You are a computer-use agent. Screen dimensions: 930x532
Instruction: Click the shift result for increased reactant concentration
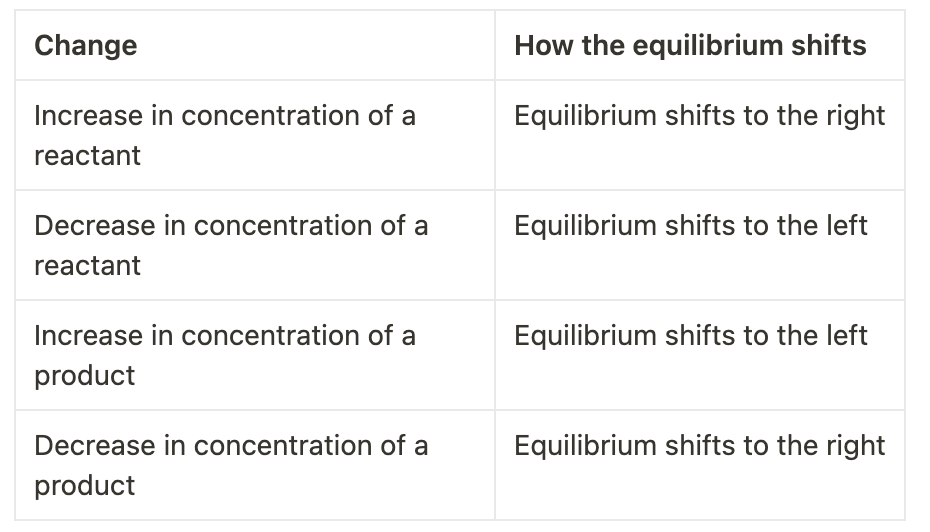tap(699, 116)
